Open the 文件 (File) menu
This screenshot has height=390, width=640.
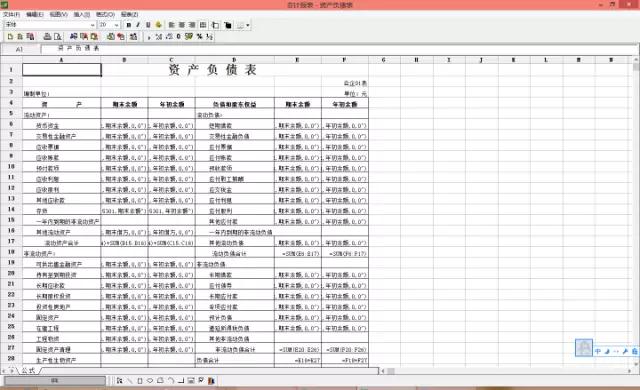pos(11,14)
